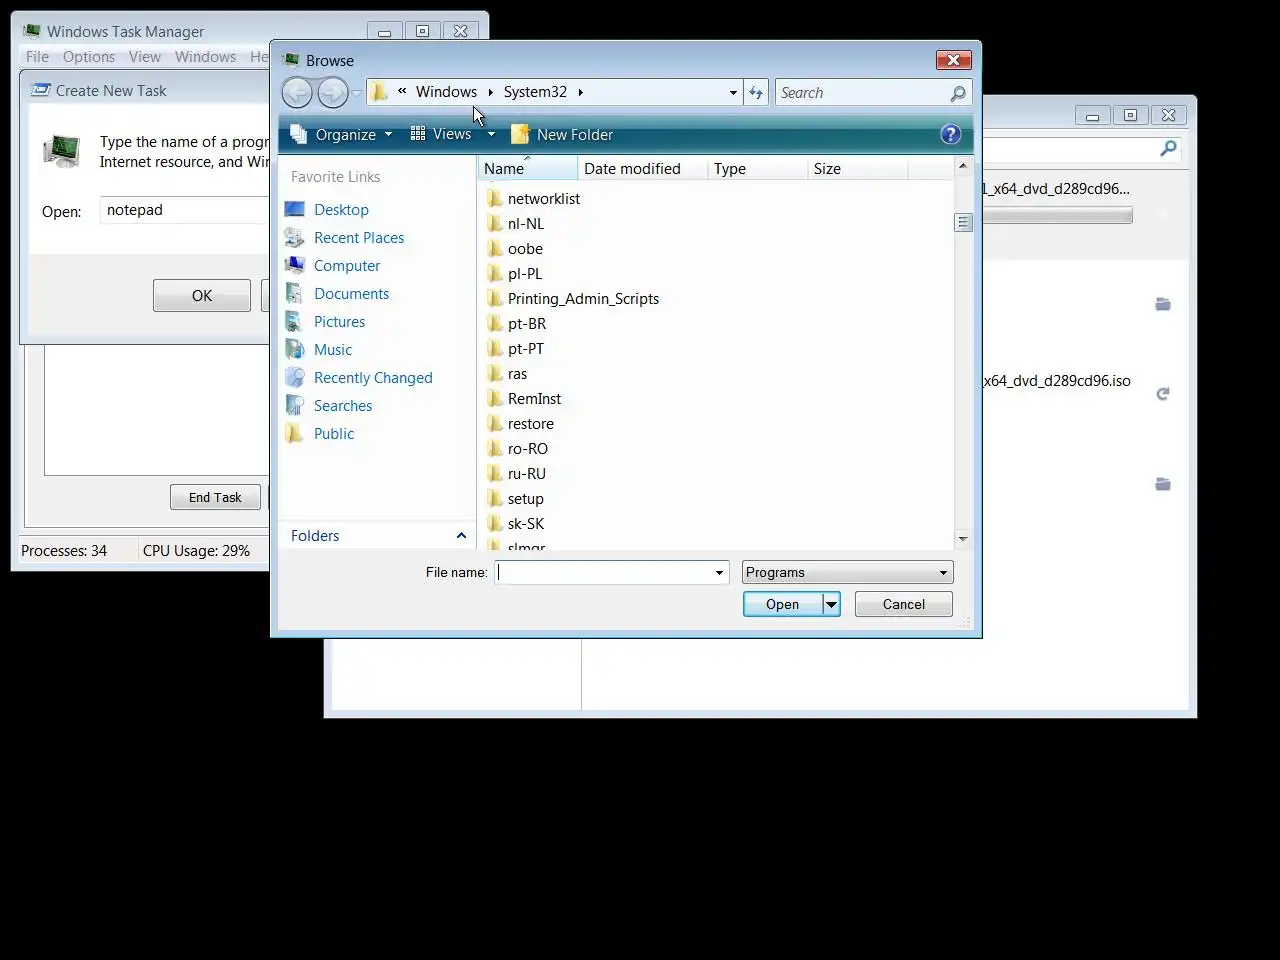Open Task Manager View menu
The image size is (1280, 960).
coord(145,57)
